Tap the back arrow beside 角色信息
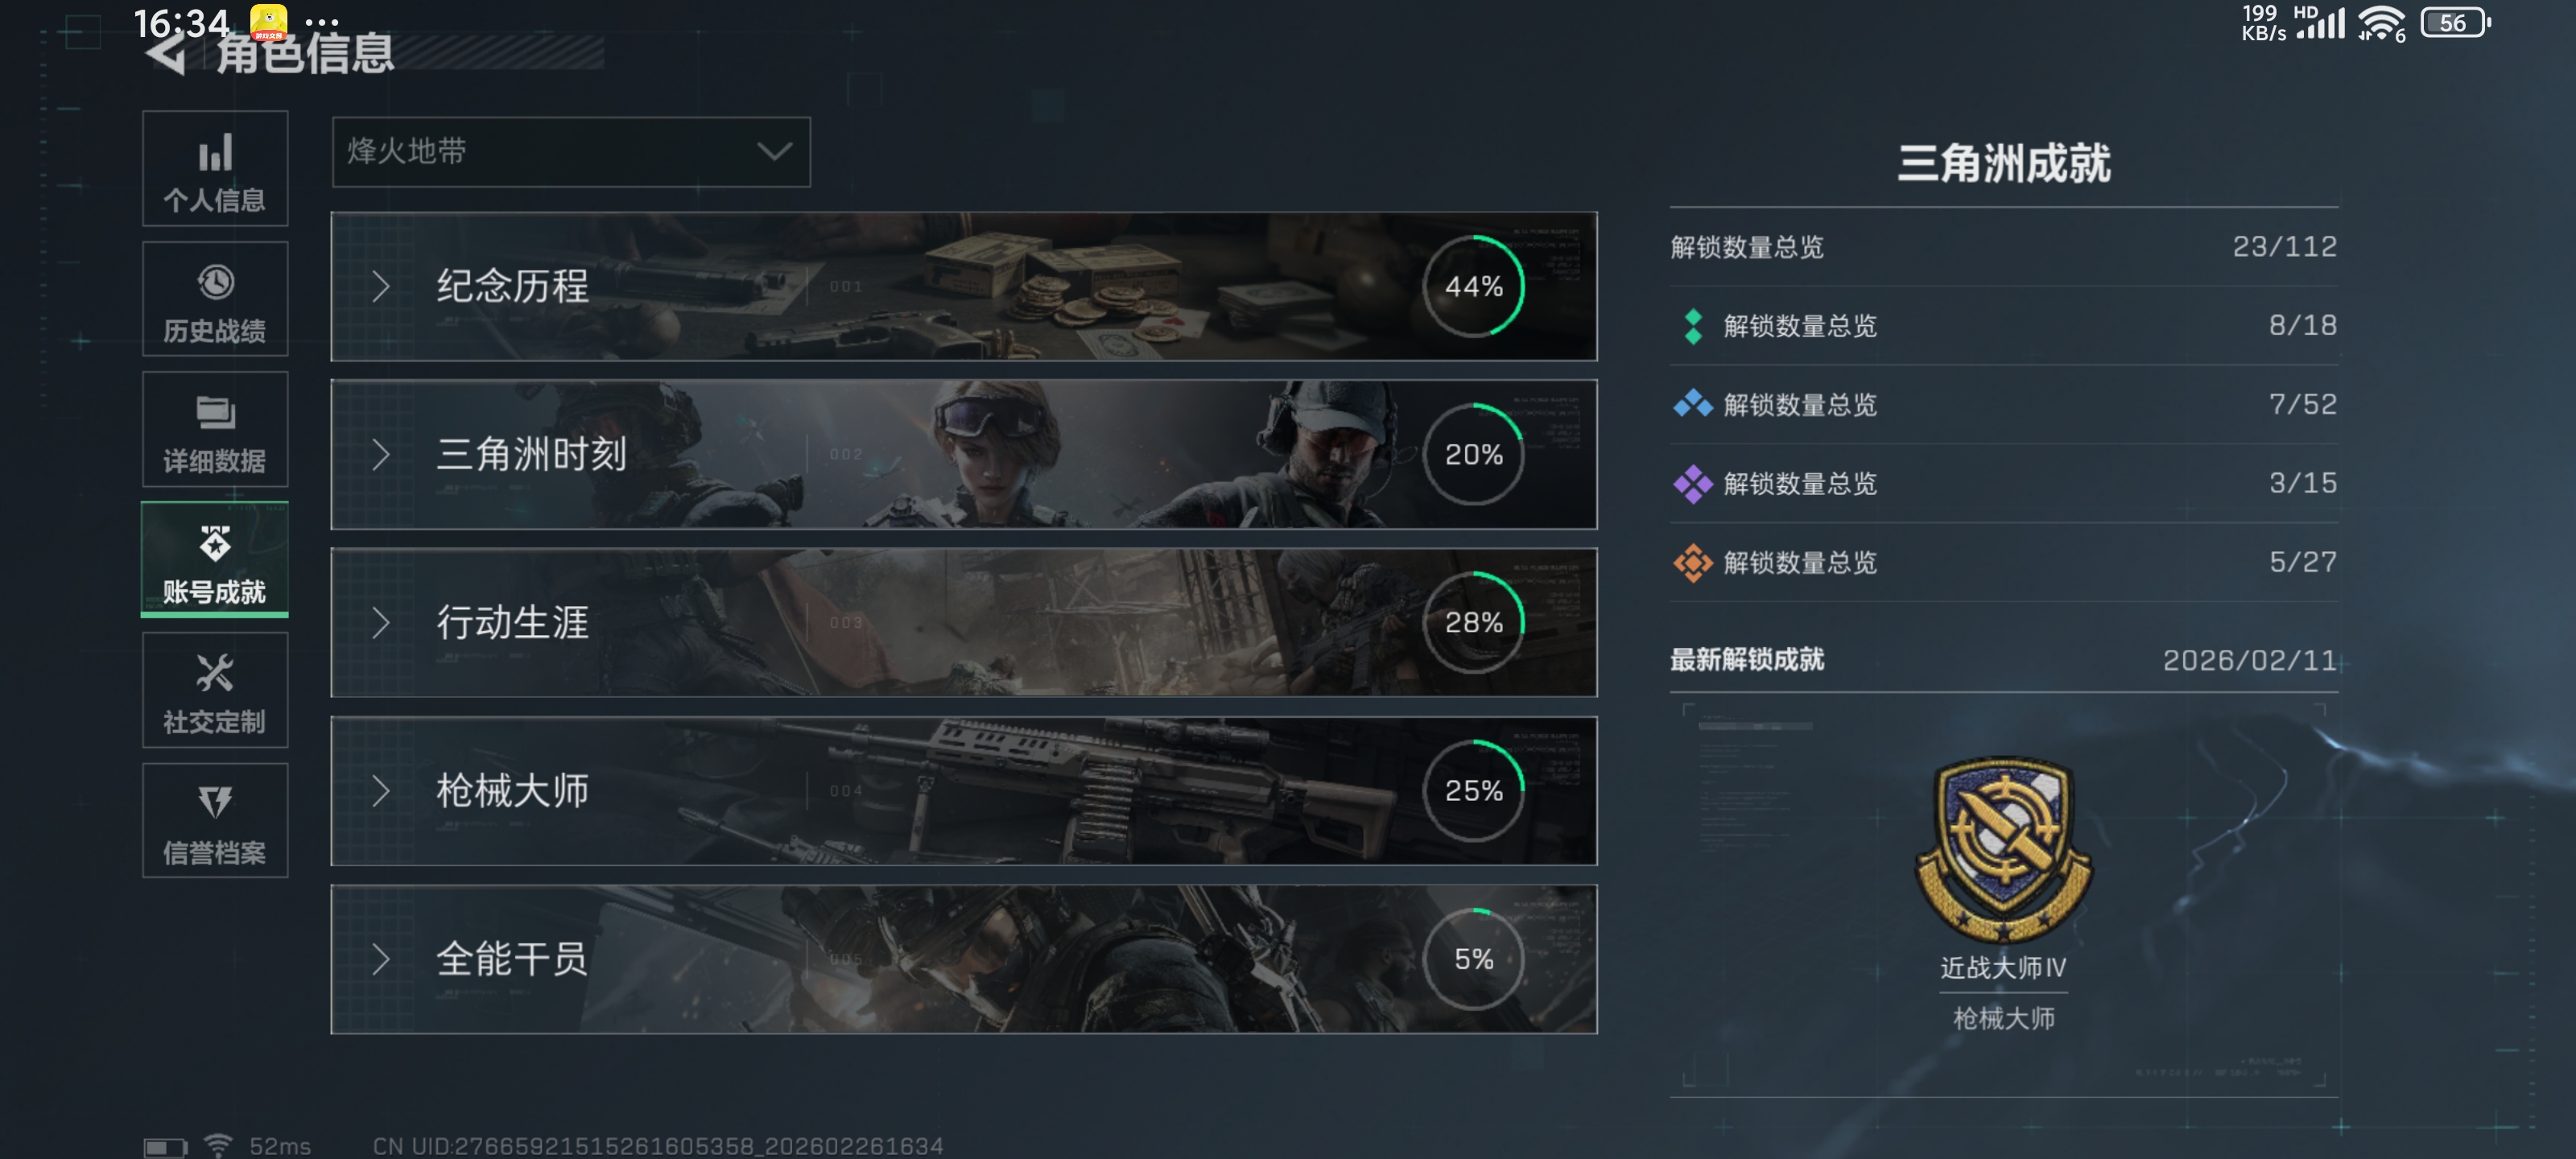Image resolution: width=2576 pixels, height=1159 pixels. [166, 52]
